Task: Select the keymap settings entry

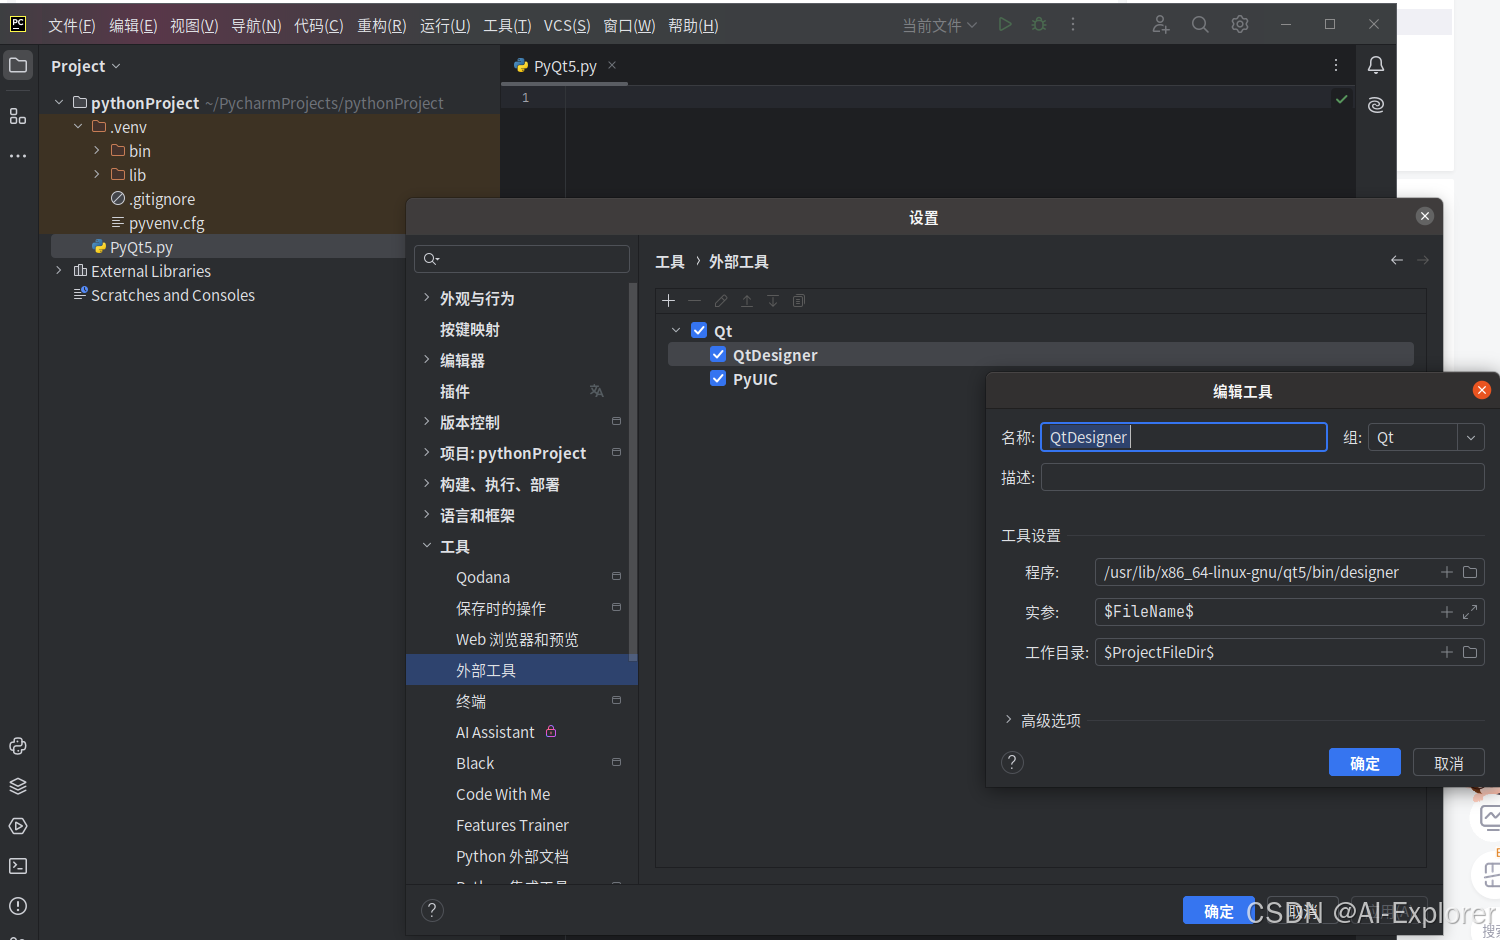Action: point(470,329)
